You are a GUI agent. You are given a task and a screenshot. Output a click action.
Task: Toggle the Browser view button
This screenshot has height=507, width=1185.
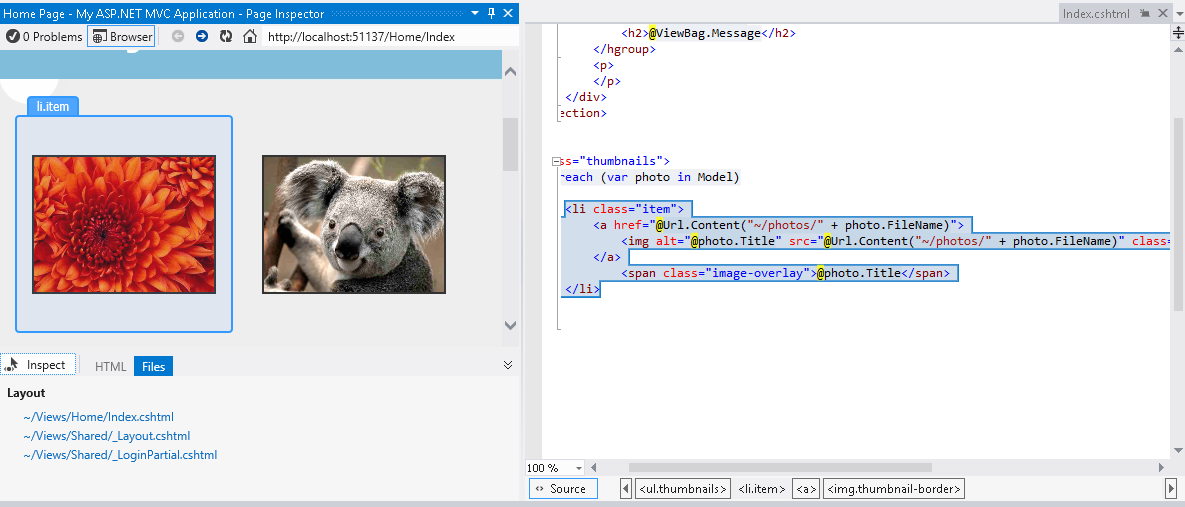(121, 37)
